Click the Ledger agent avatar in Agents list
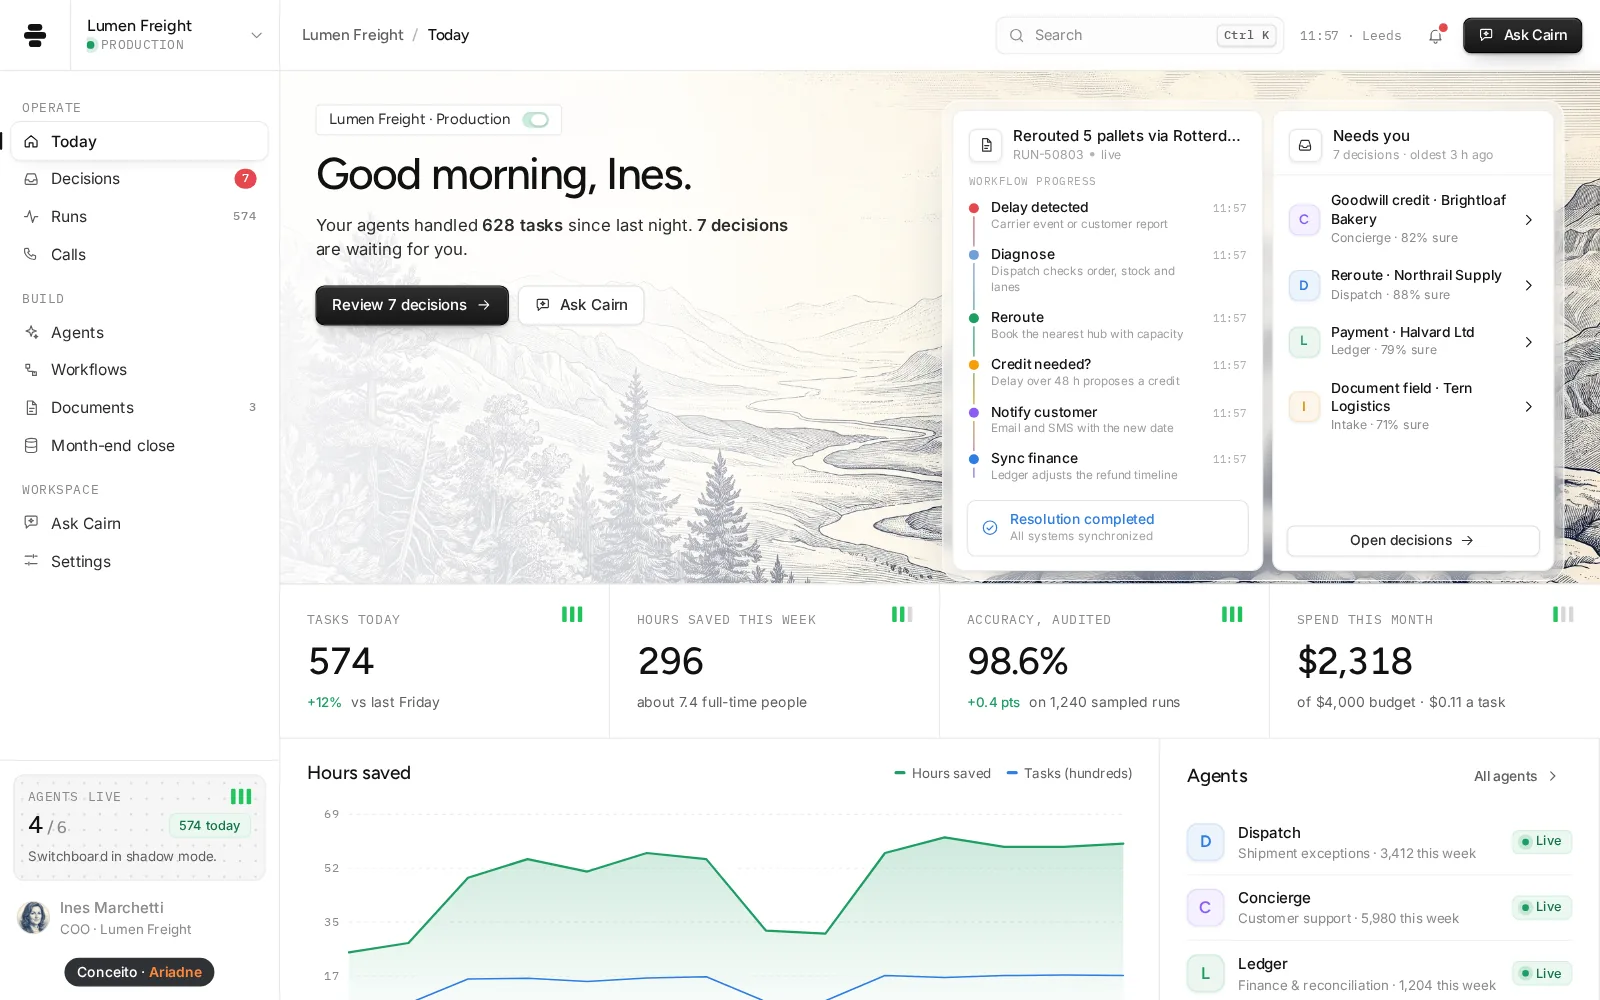Screen dimensions: 1600x1000 [1205, 973]
